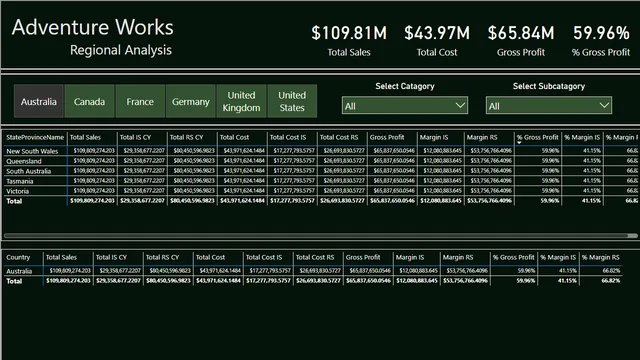
Task: Click the Adventure Works title
Action: 93,27
